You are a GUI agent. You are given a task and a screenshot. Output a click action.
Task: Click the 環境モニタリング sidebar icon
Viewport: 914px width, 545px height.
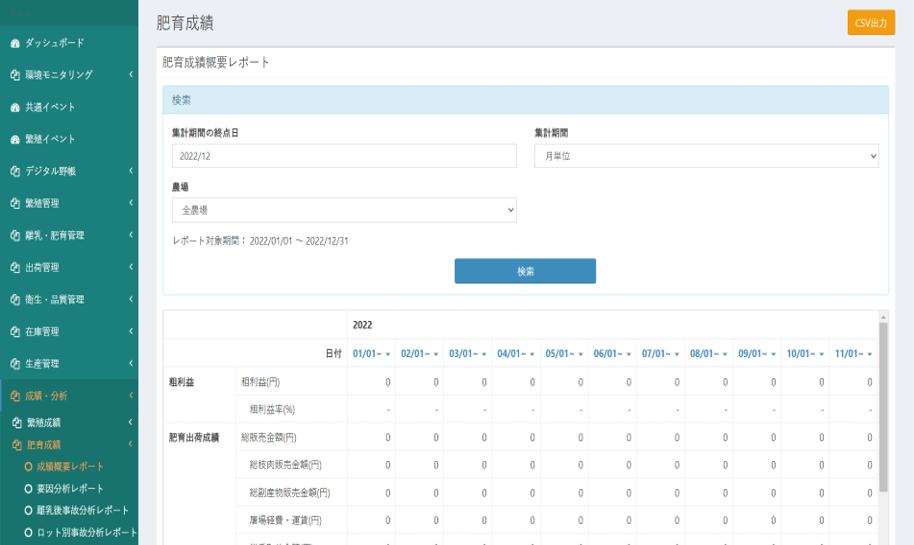15,75
